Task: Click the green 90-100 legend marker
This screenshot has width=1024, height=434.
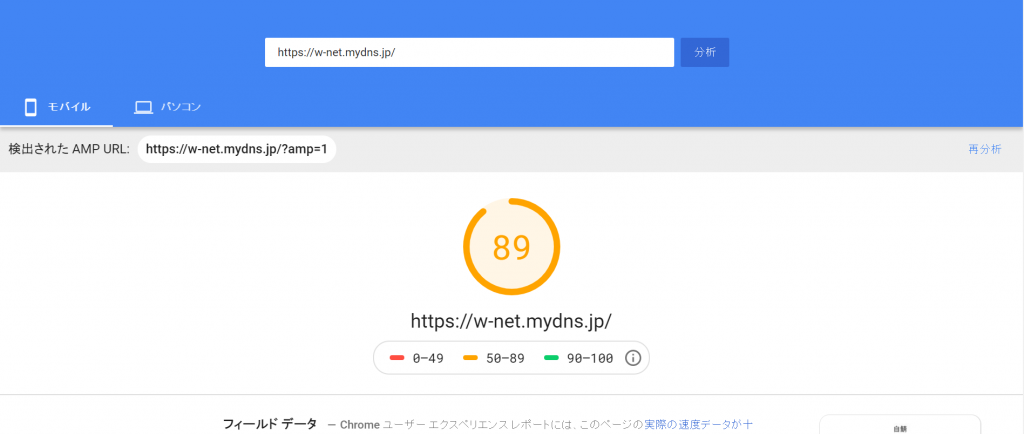Action: [x=551, y=358]
